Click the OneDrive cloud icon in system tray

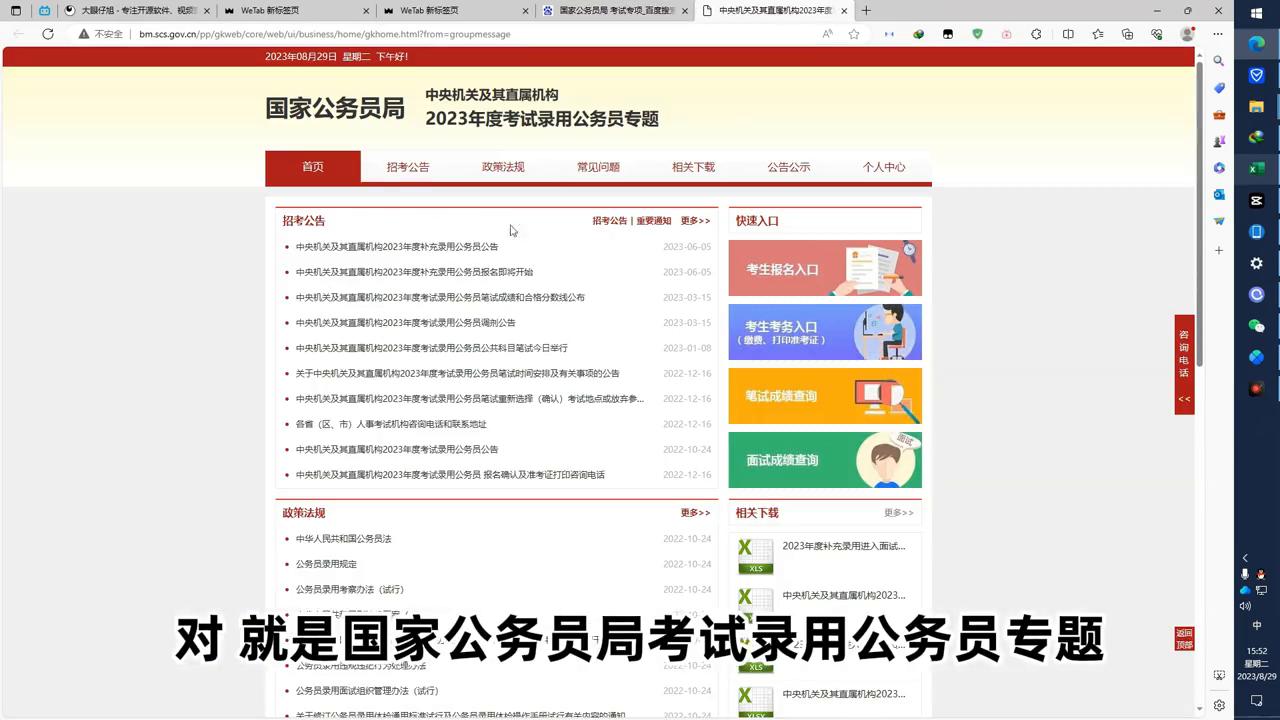click(1245, 589)
